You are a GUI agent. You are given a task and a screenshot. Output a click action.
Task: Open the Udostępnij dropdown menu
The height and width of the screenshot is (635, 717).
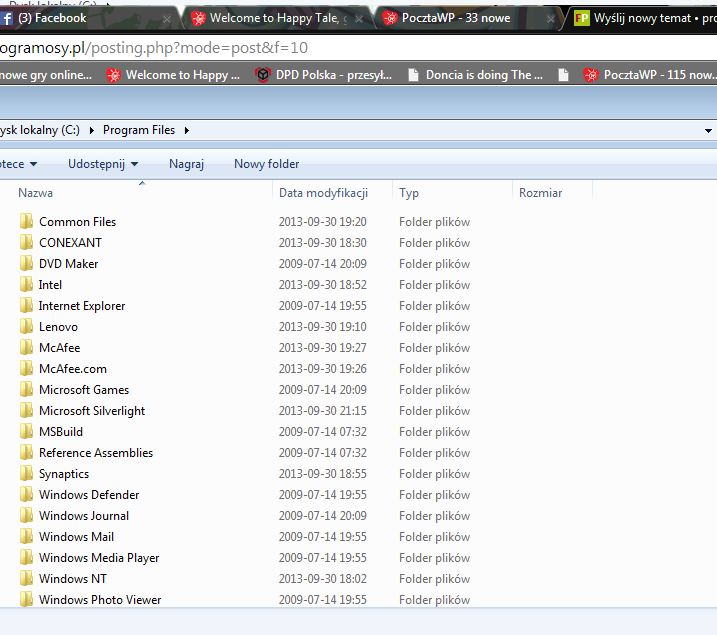103,164
